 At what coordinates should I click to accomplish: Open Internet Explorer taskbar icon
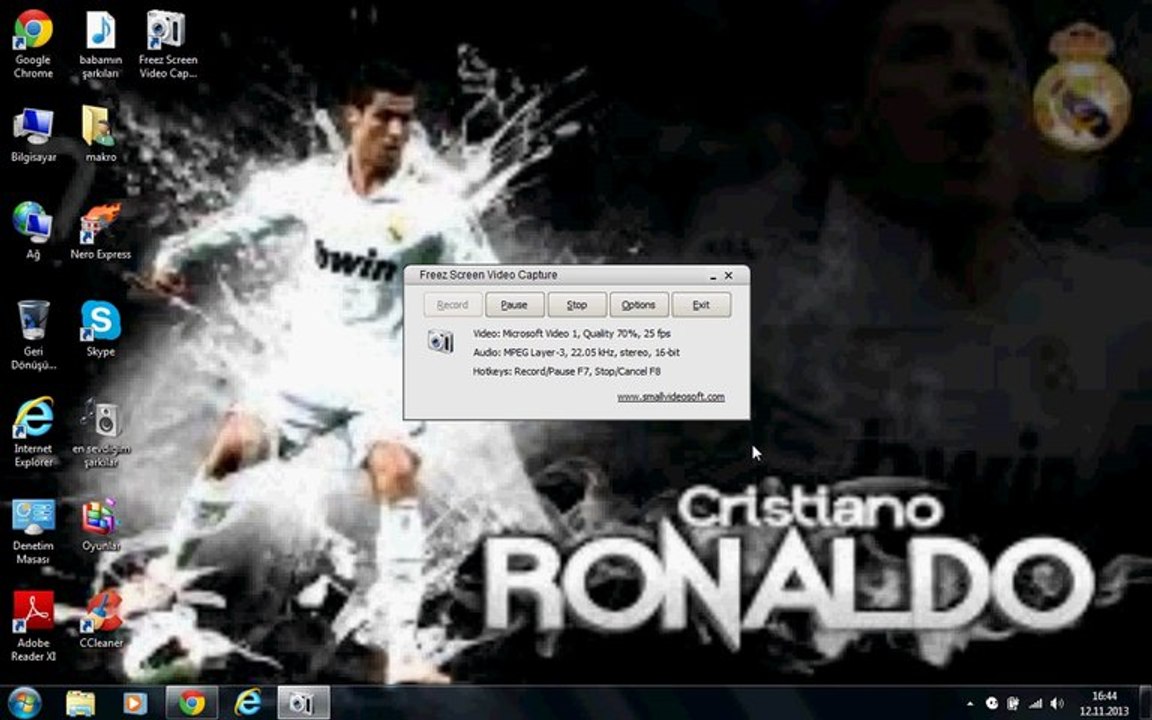248,703
